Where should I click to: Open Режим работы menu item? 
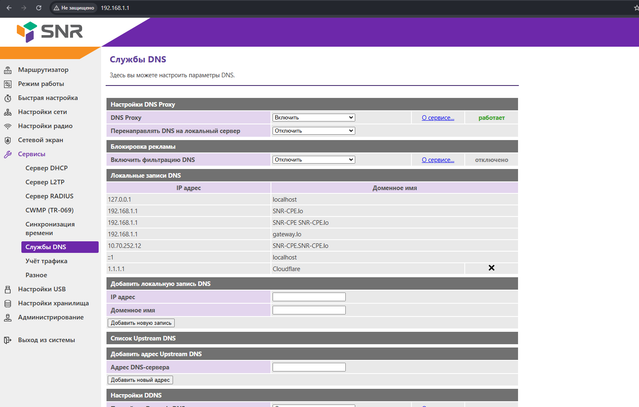point(41,84)
